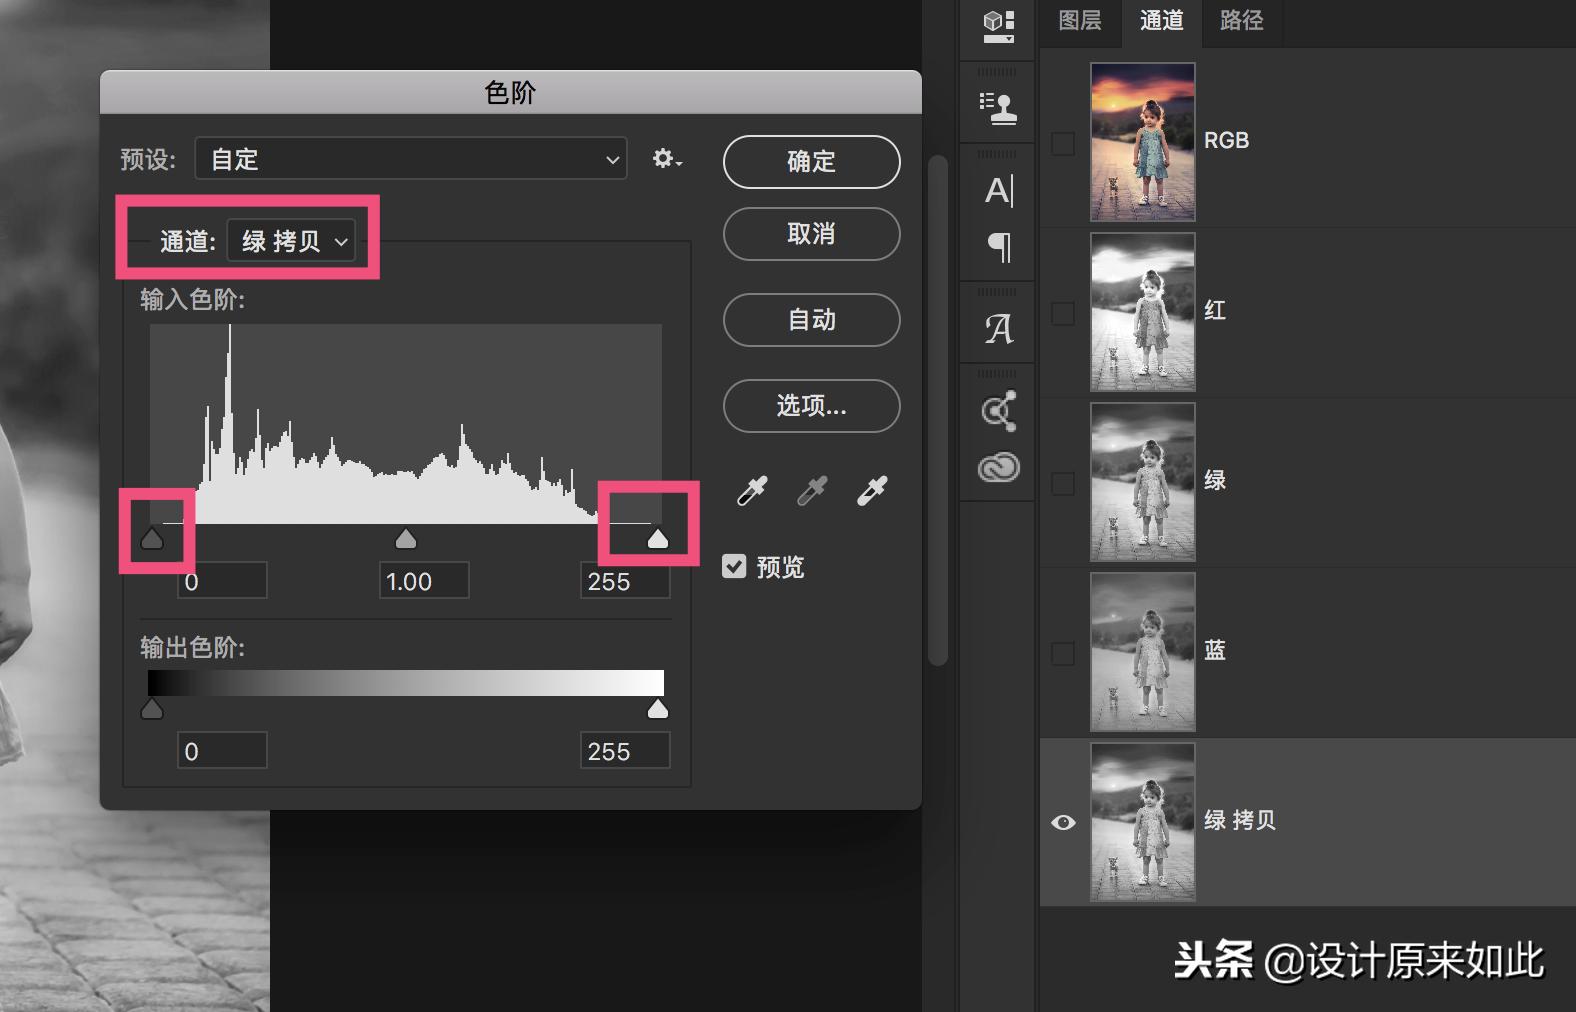This screenshot has height=1012, width=1576.
Task: Open the 通道 channel dropdown
Action: click(x=291, y=241)
